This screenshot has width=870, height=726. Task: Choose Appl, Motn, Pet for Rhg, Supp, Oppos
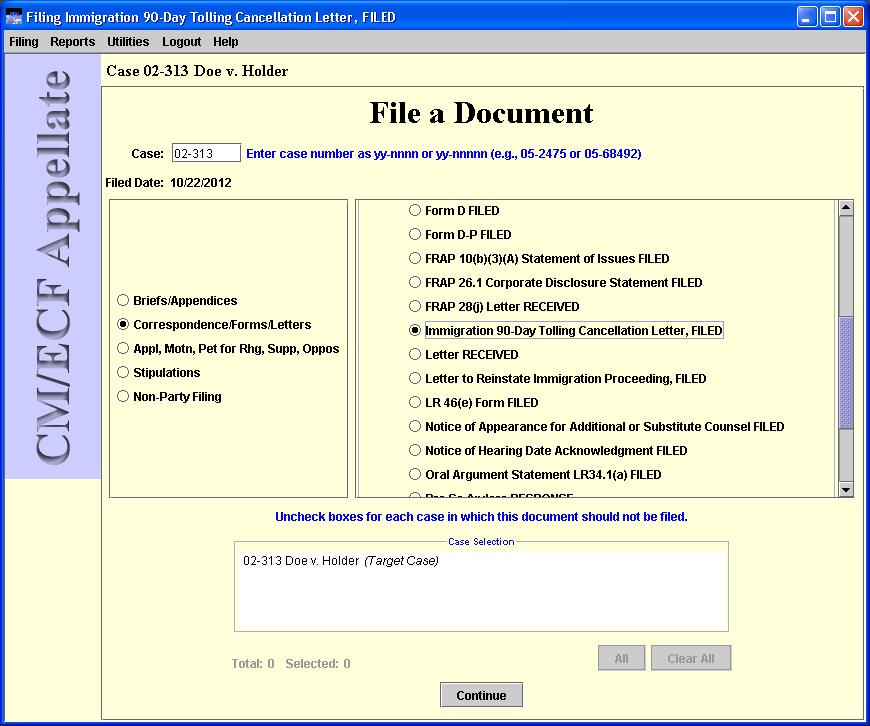(228, 349)
